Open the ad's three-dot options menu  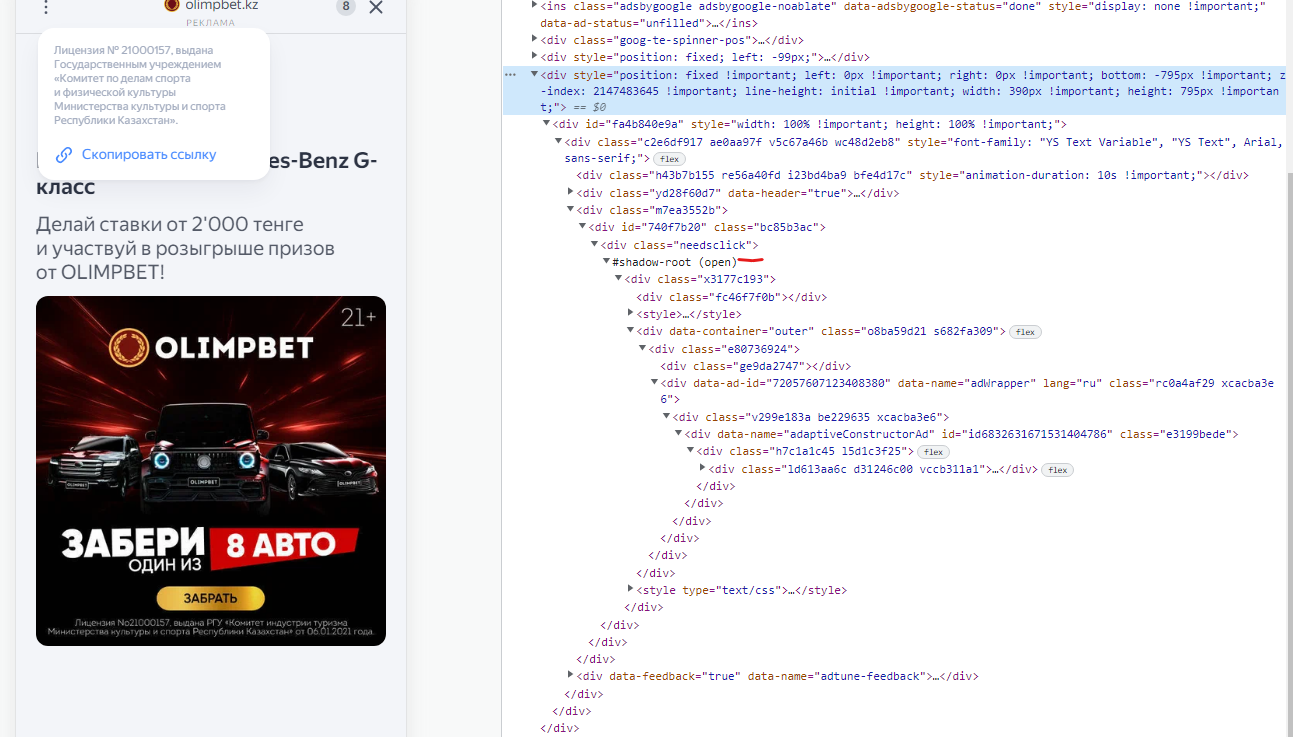(46, 7)
